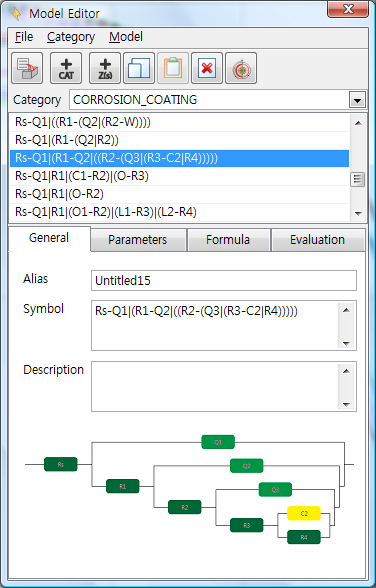Screen dimensions: 376x588
Task: Click Description box scroll down arrow
Action: [x=346, y=404]
